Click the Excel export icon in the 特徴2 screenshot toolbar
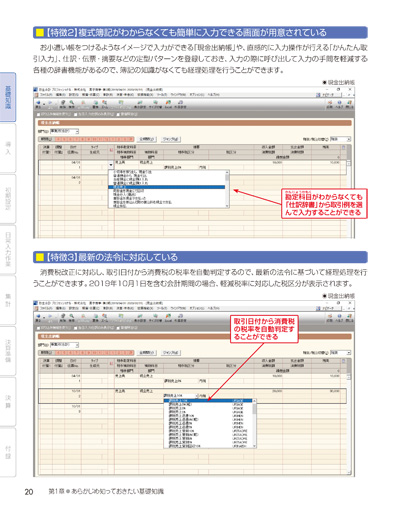This screenshot has width=400, height=510. 168,104
